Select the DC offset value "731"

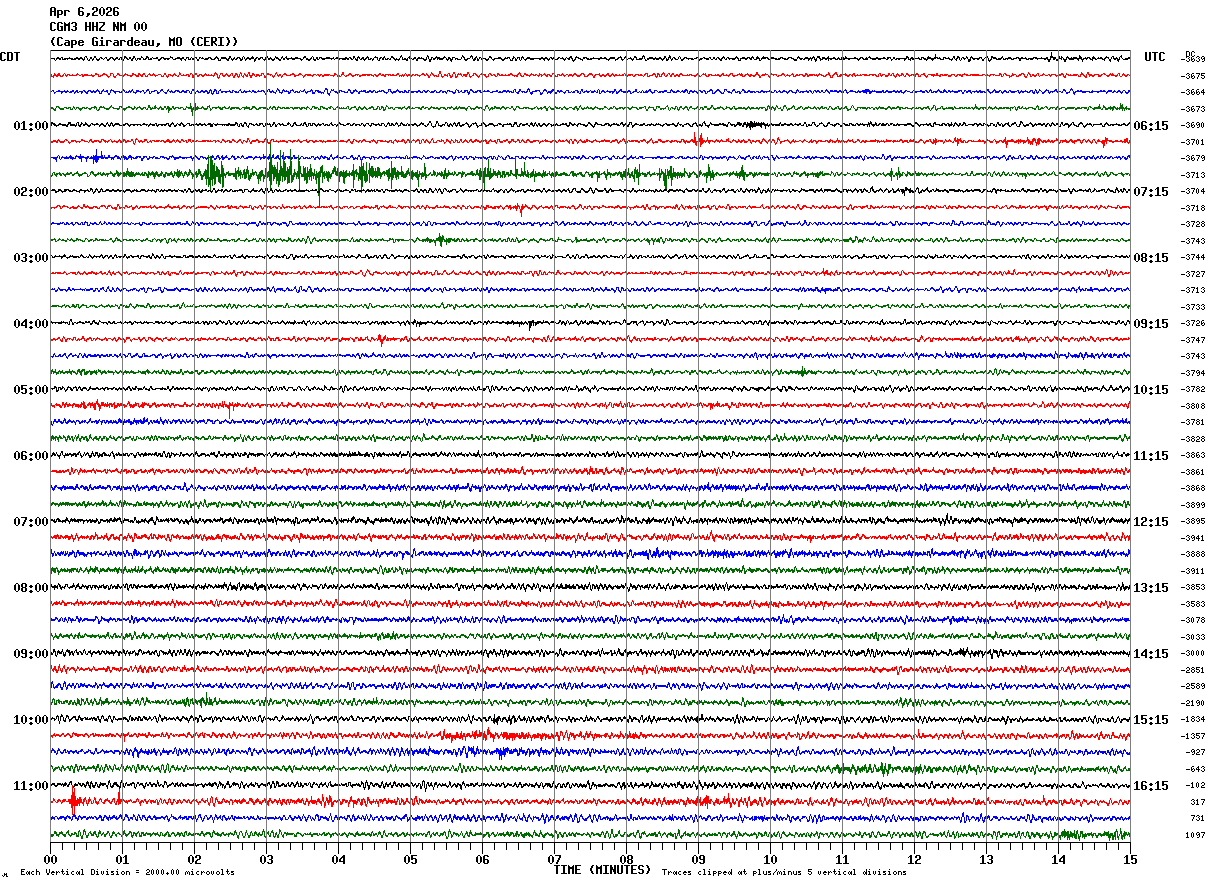click(x=1197, y=818)
